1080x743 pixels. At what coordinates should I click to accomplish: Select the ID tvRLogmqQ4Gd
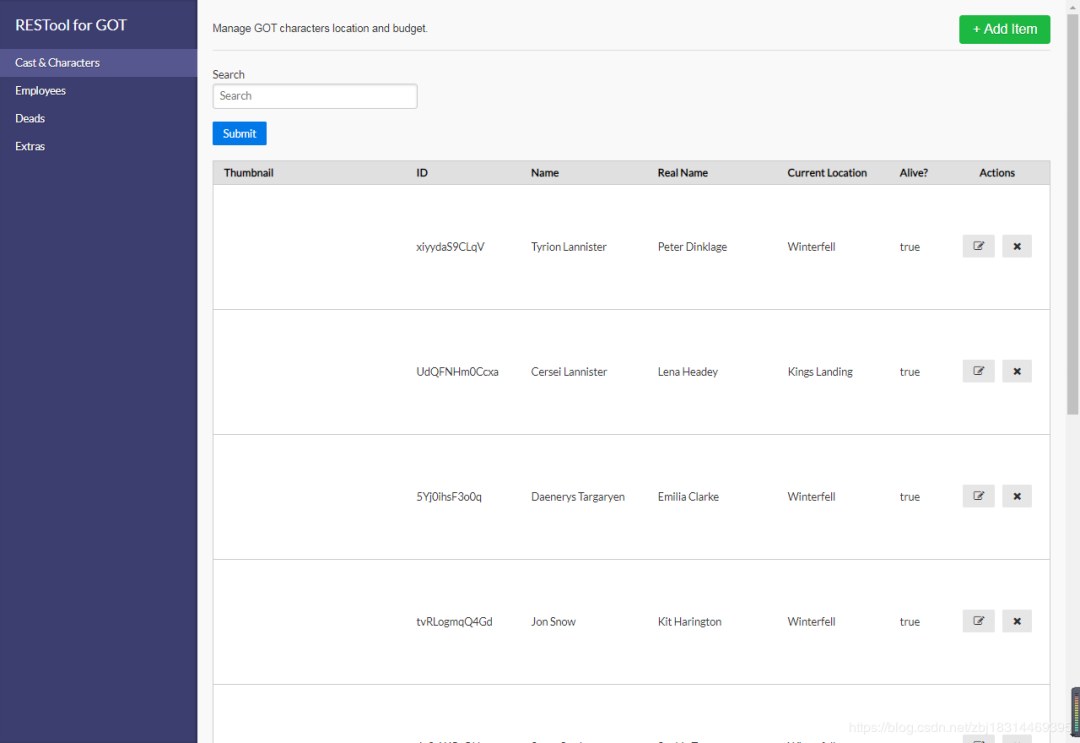tap(455, 622)
